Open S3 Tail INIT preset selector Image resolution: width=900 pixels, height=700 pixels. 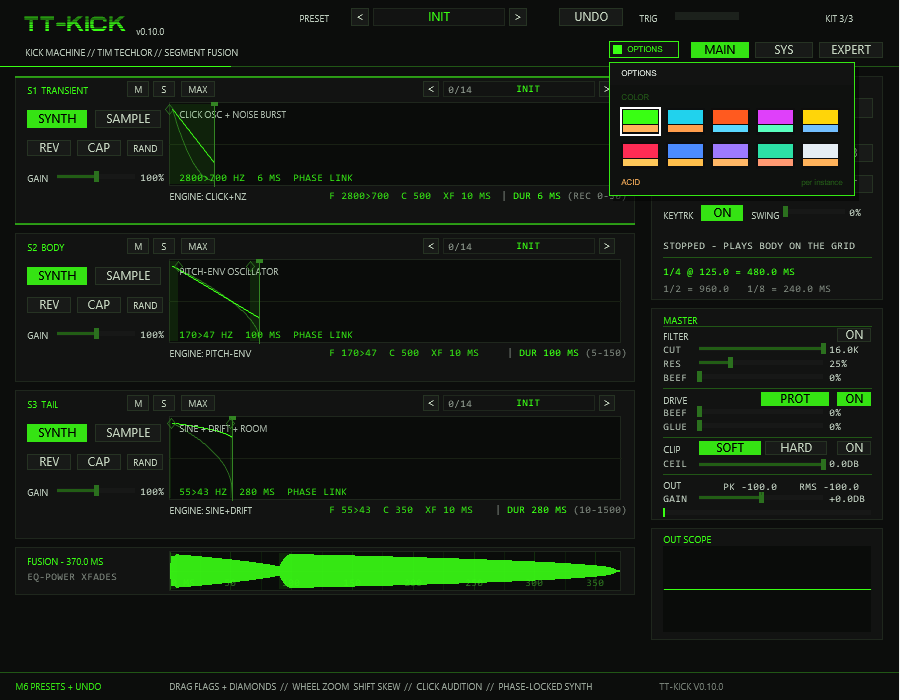[x=519, y=403]
